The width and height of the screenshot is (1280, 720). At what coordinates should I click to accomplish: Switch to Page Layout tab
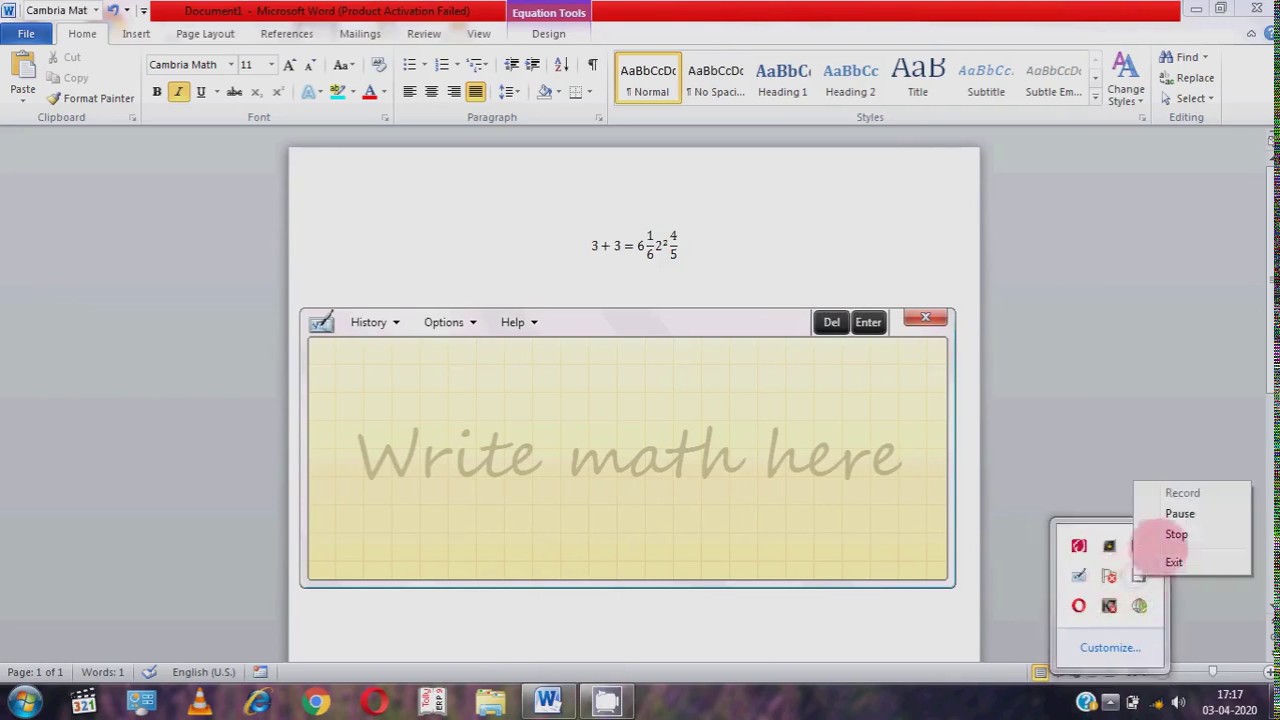click(205, 34)
